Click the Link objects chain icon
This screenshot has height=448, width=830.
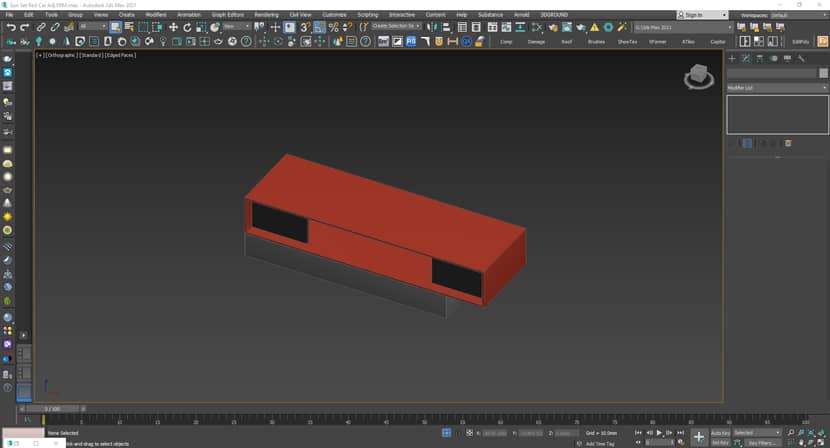tap(41, 27)
